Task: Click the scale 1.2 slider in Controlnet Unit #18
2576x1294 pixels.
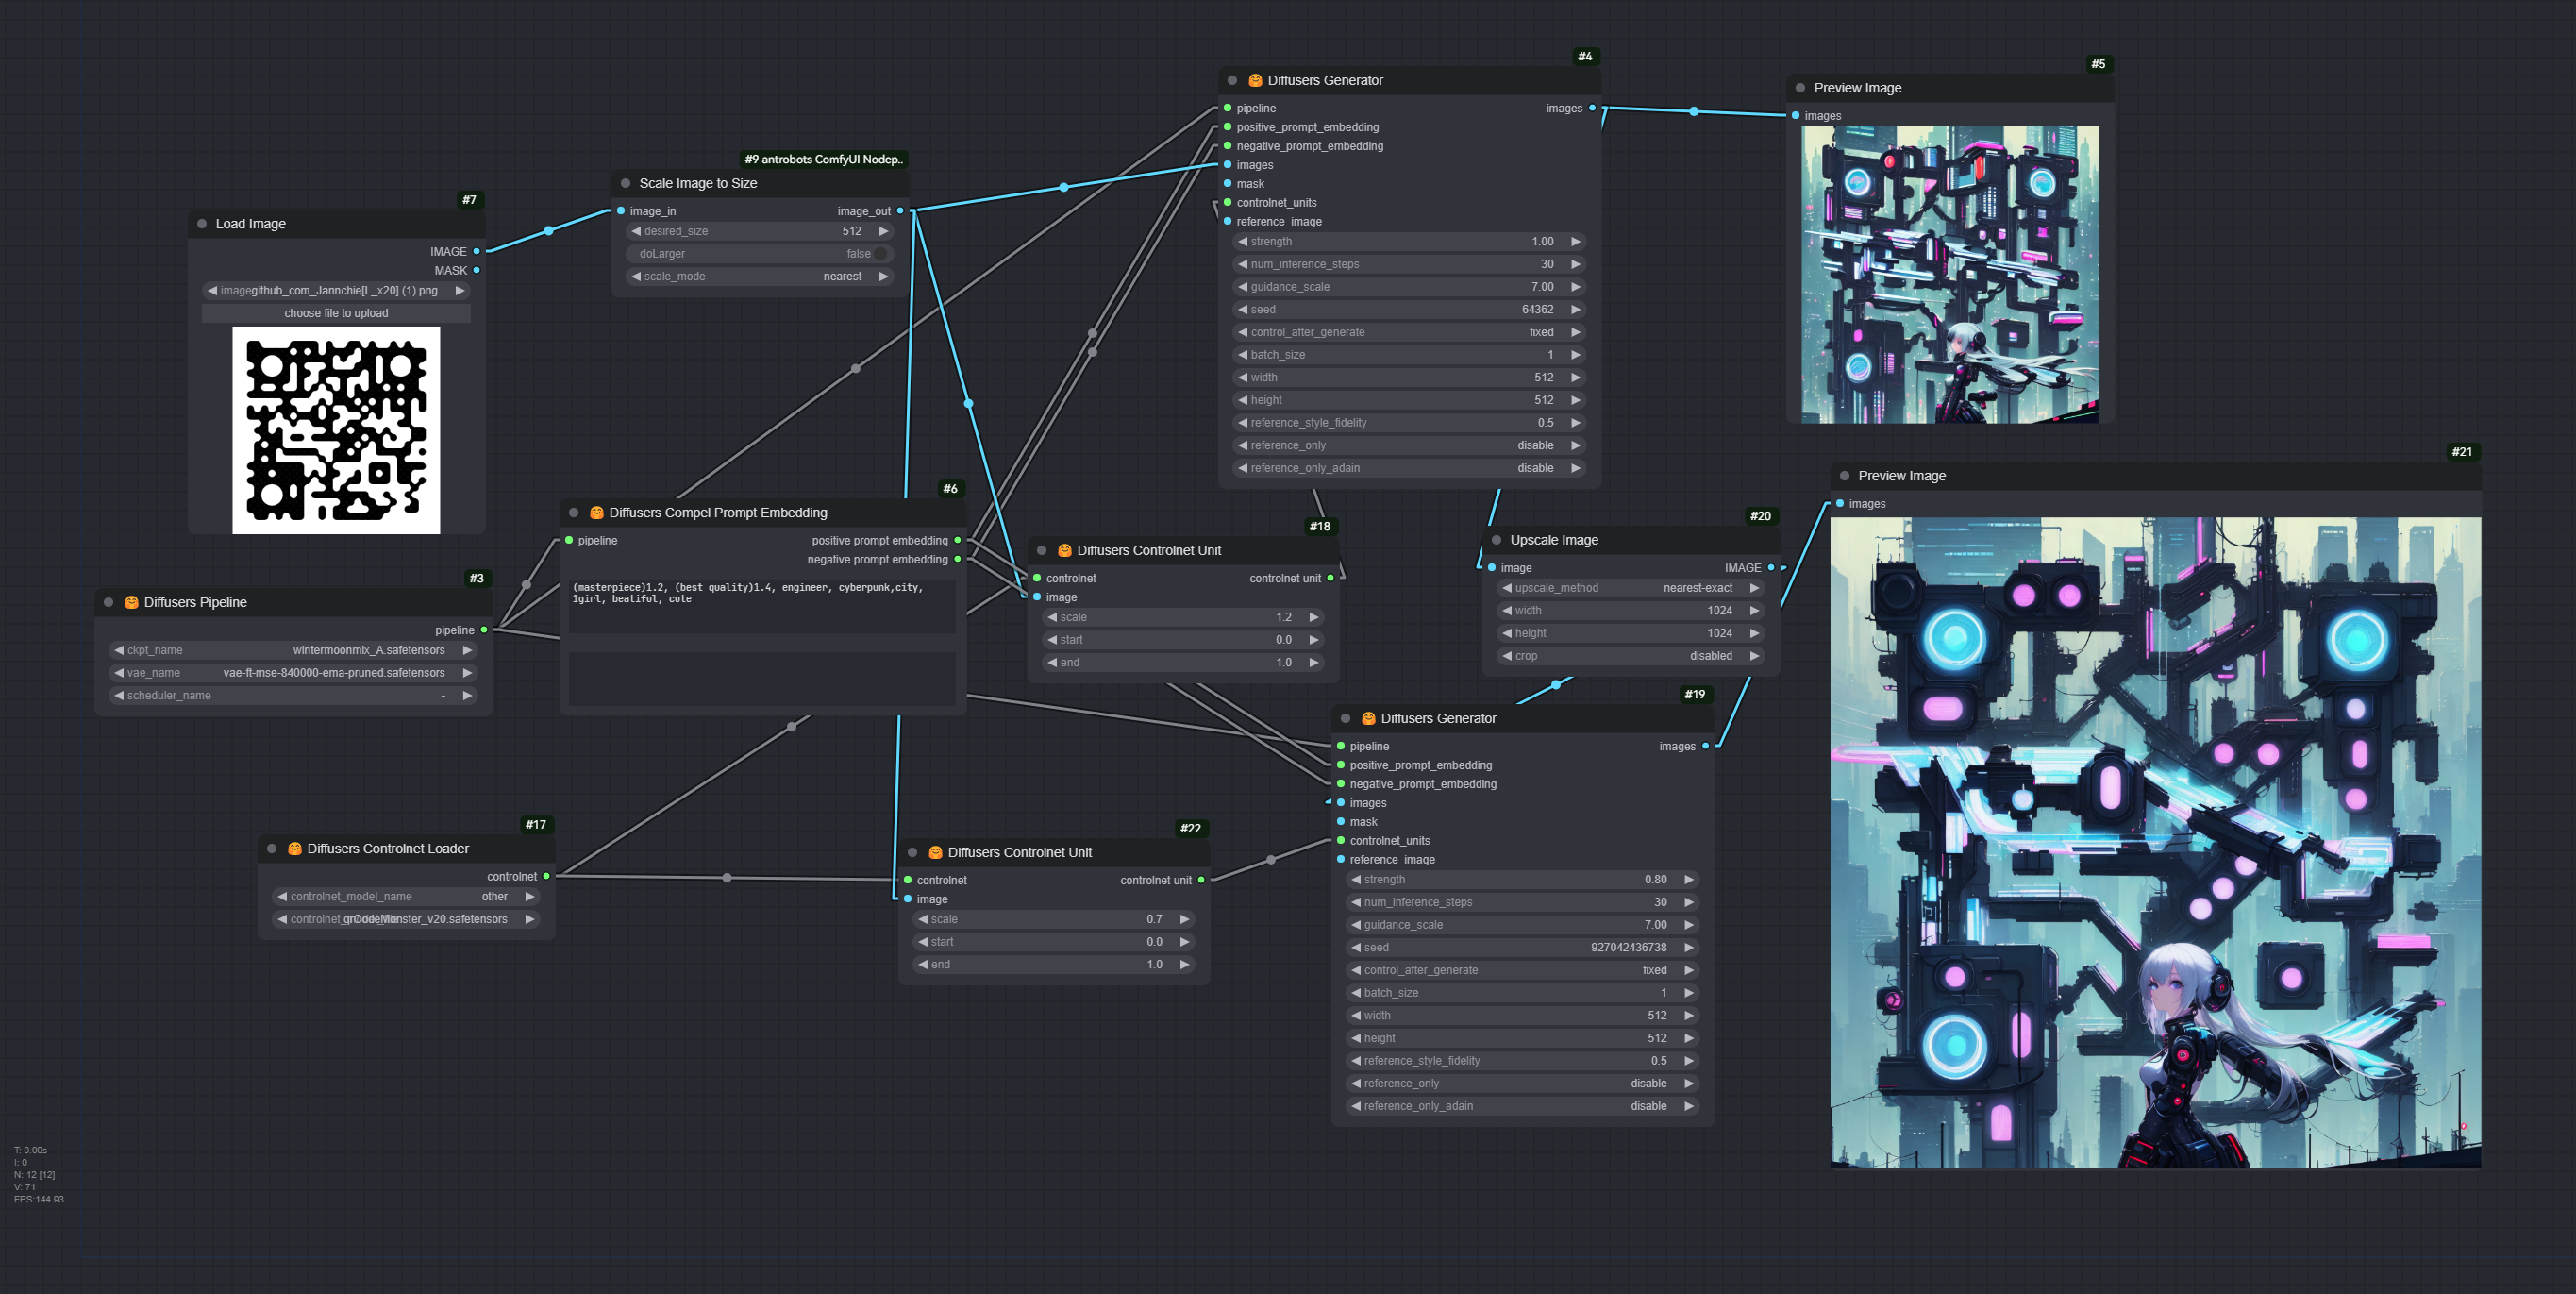Action: [1182, 617]
